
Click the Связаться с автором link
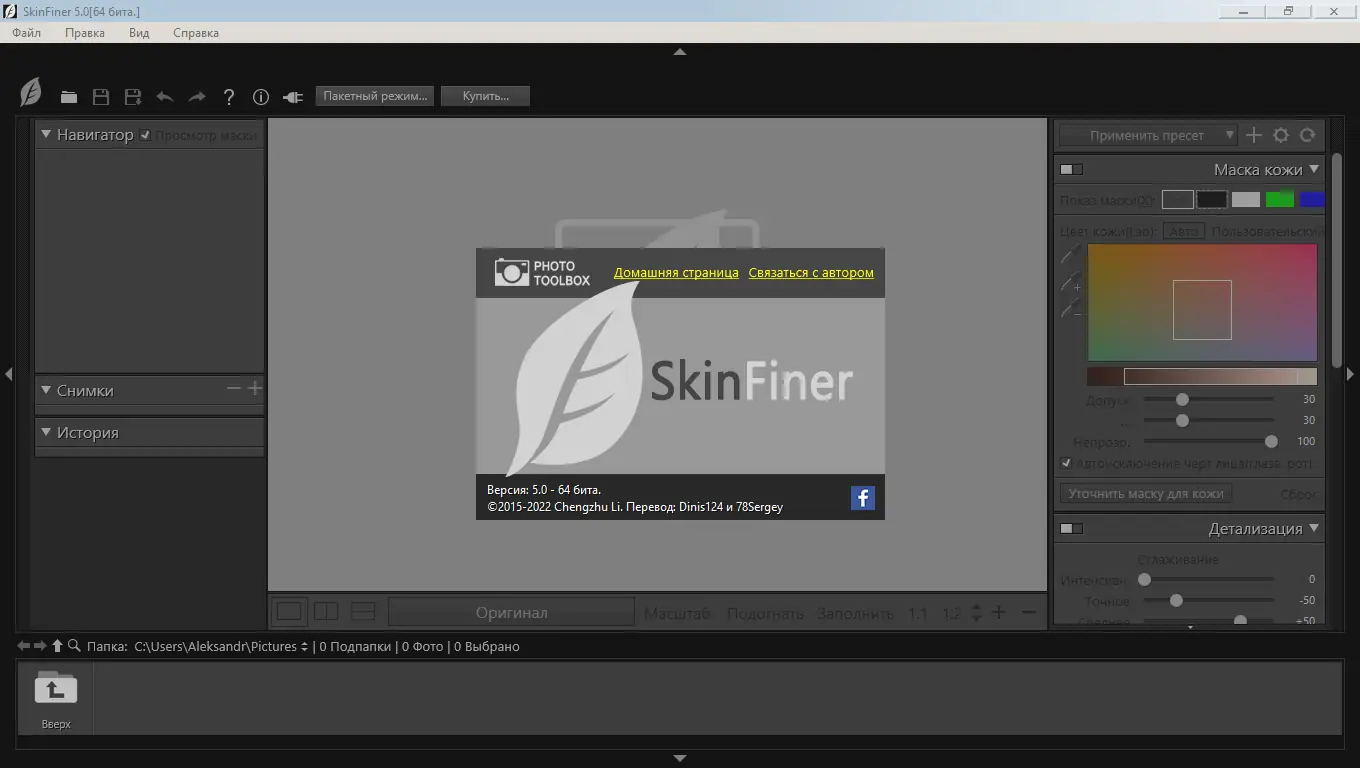tap(811, 272)
